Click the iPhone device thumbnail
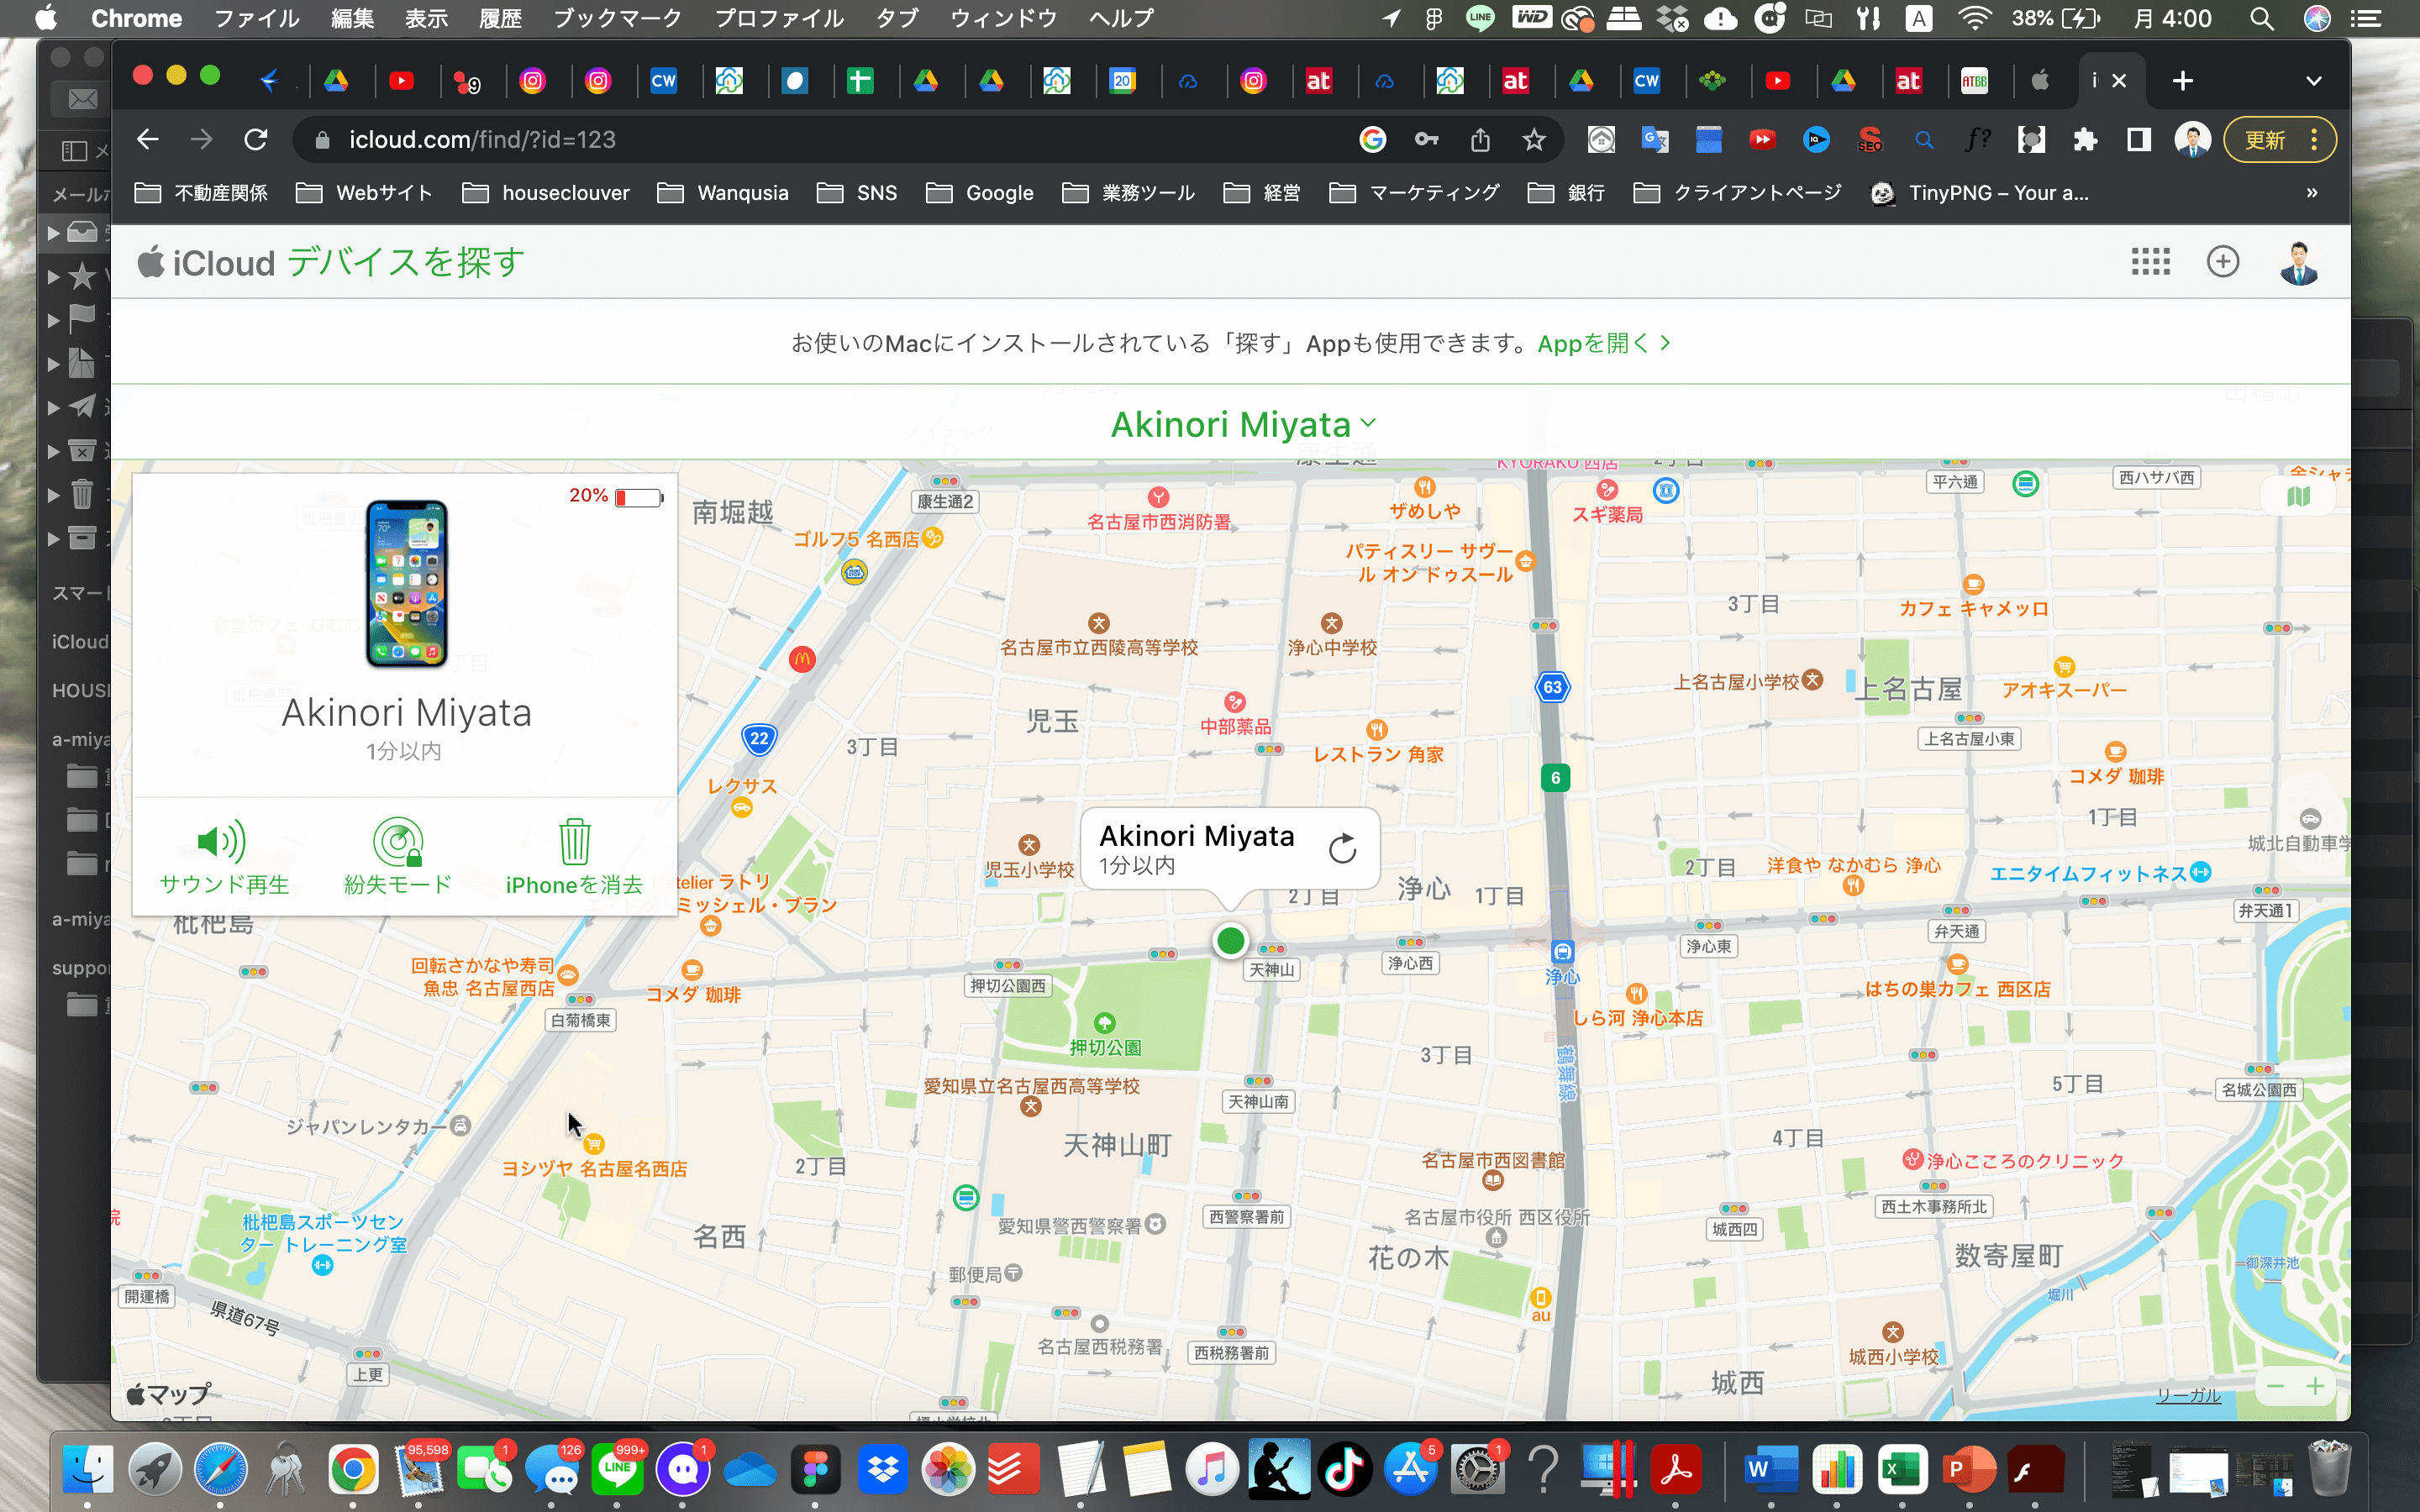2420x1512 pixels. coord(406,584)
